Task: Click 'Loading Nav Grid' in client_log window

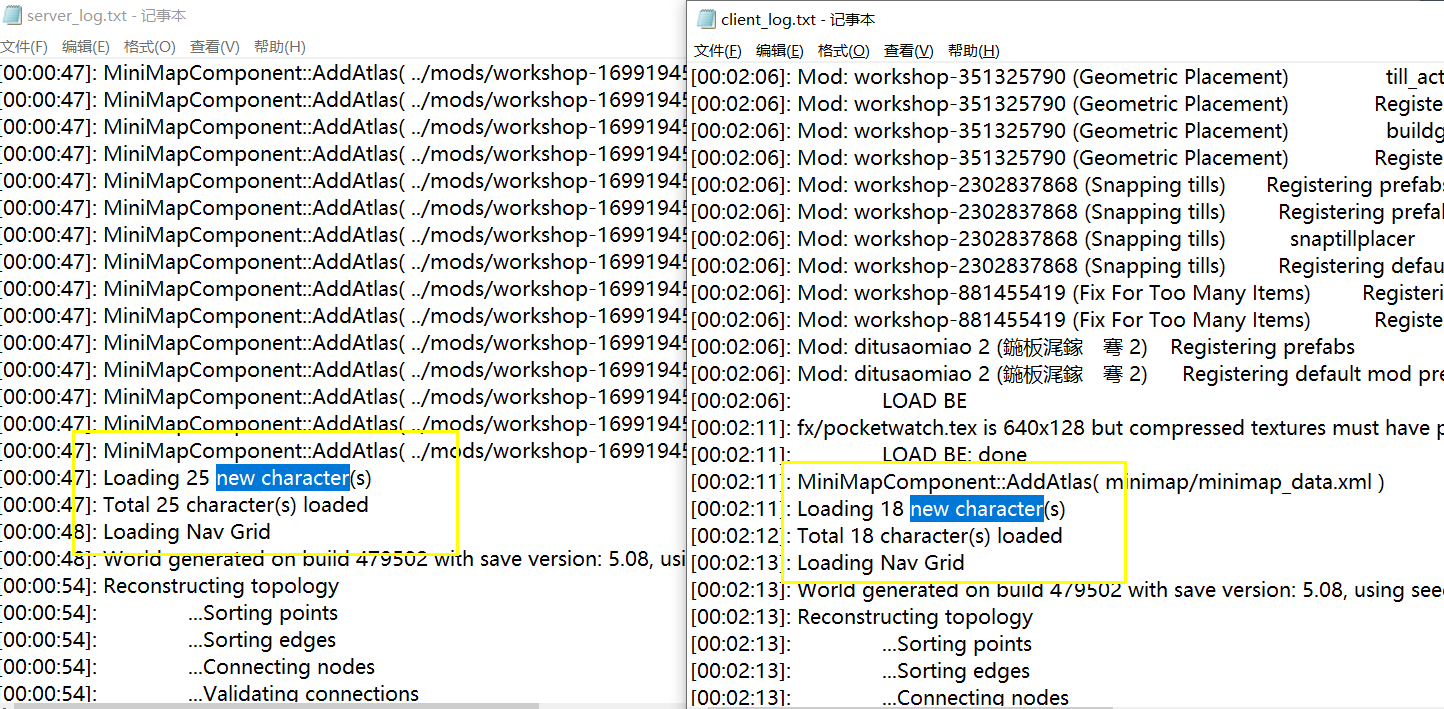Action: click(828, 563)
